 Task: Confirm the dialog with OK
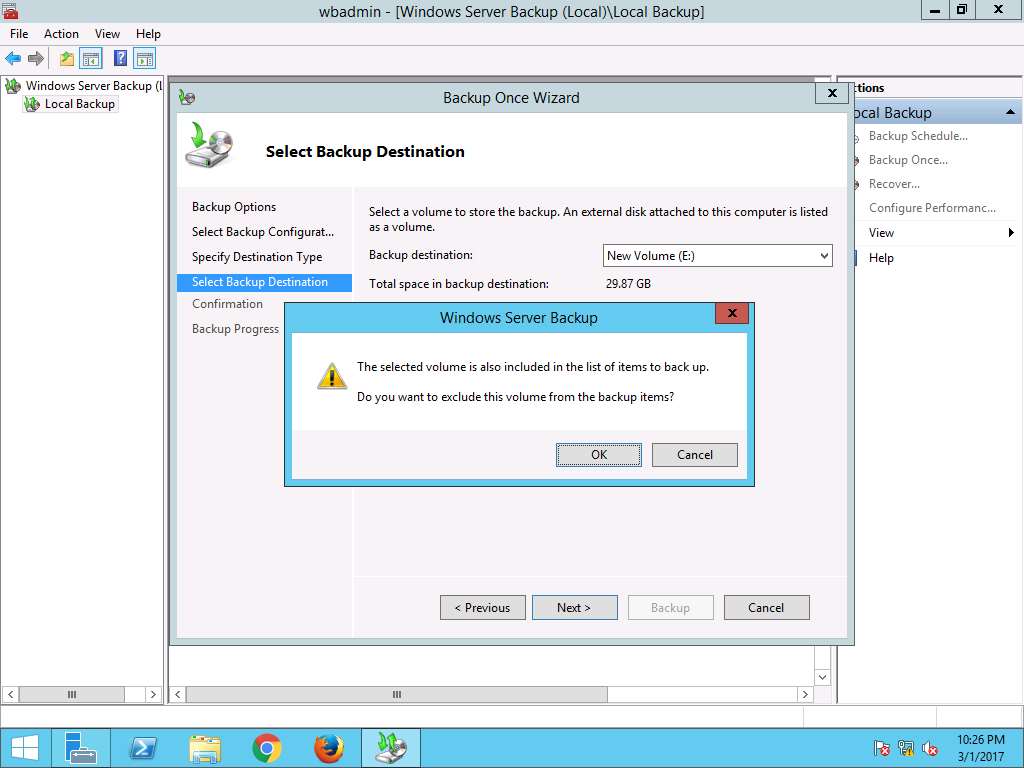pyautogui.click(x=599, y=455)
